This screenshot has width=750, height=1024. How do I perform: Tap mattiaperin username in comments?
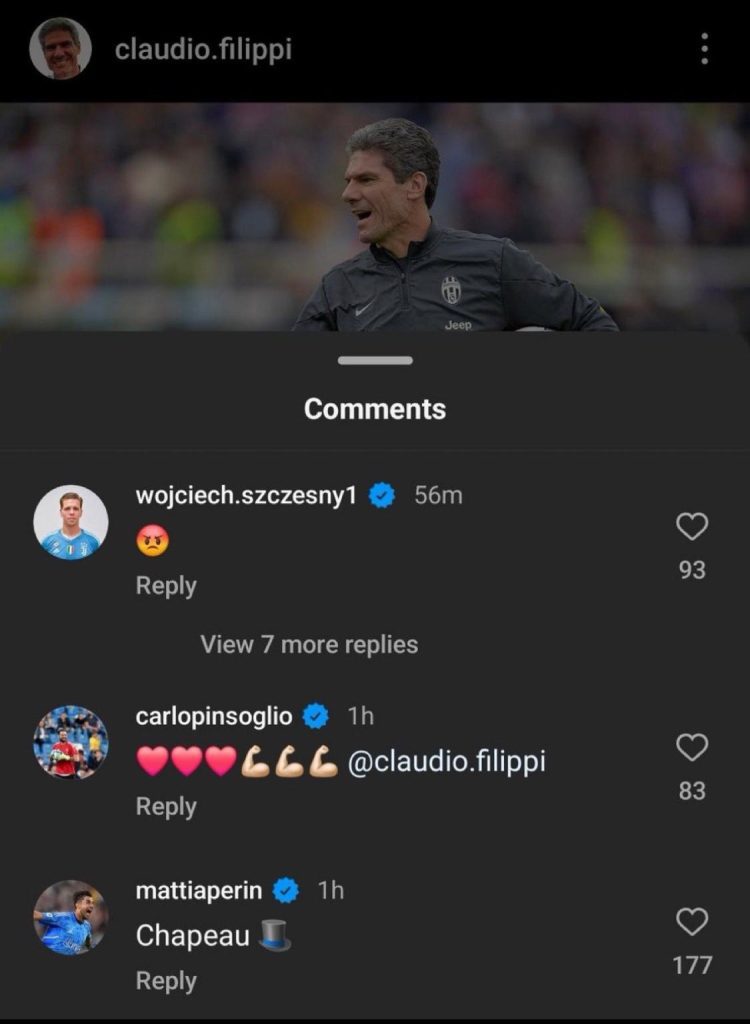coord(199,890)
